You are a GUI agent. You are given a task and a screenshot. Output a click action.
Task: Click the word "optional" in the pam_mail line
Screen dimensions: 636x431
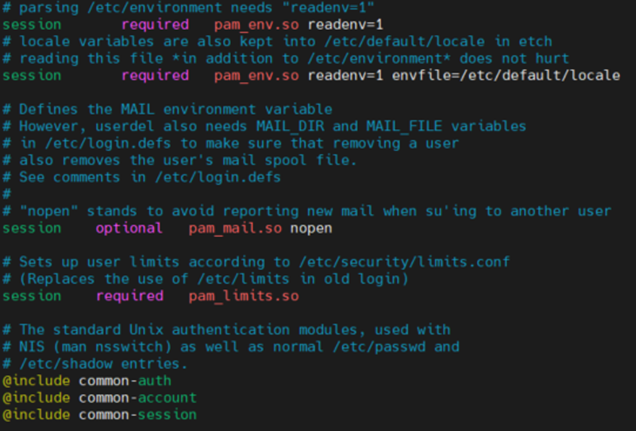pos(128,228)
